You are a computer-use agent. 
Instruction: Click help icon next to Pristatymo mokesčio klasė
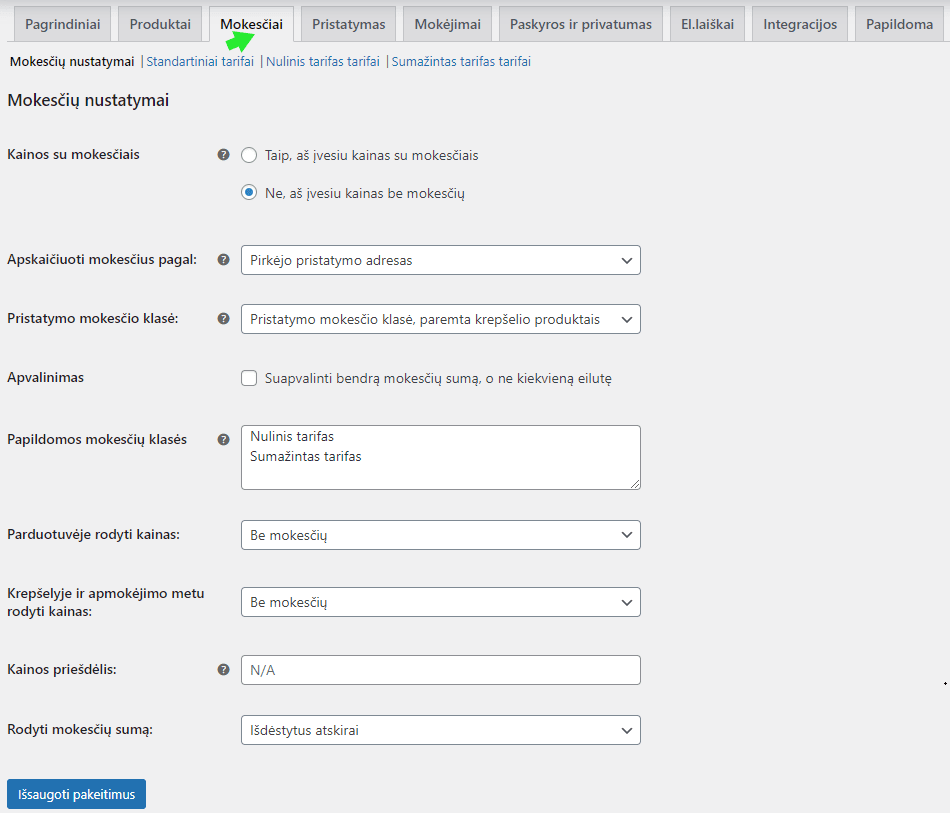click(x=224, y=319)
